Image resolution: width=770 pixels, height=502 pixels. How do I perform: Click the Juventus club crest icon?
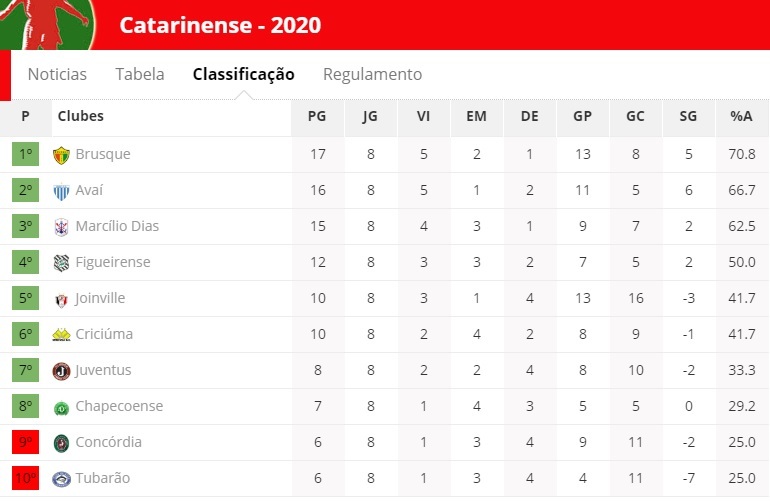tap(61, 371)
